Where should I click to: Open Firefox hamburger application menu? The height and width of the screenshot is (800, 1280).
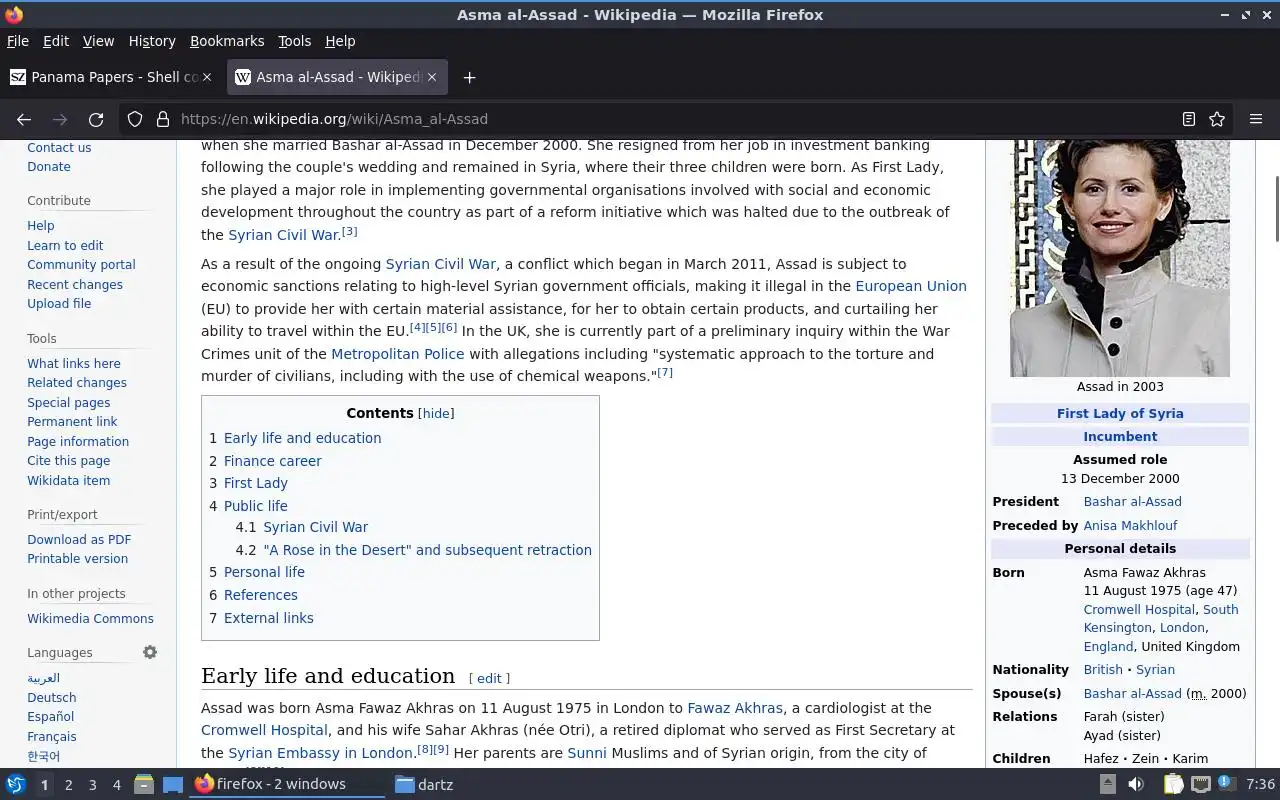[x=1256, y=119]
